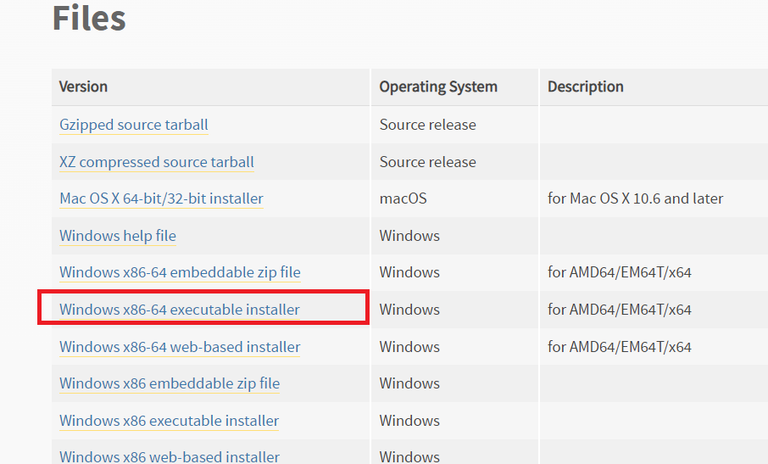Select the Description column header
768x464 pixels.
585,87
